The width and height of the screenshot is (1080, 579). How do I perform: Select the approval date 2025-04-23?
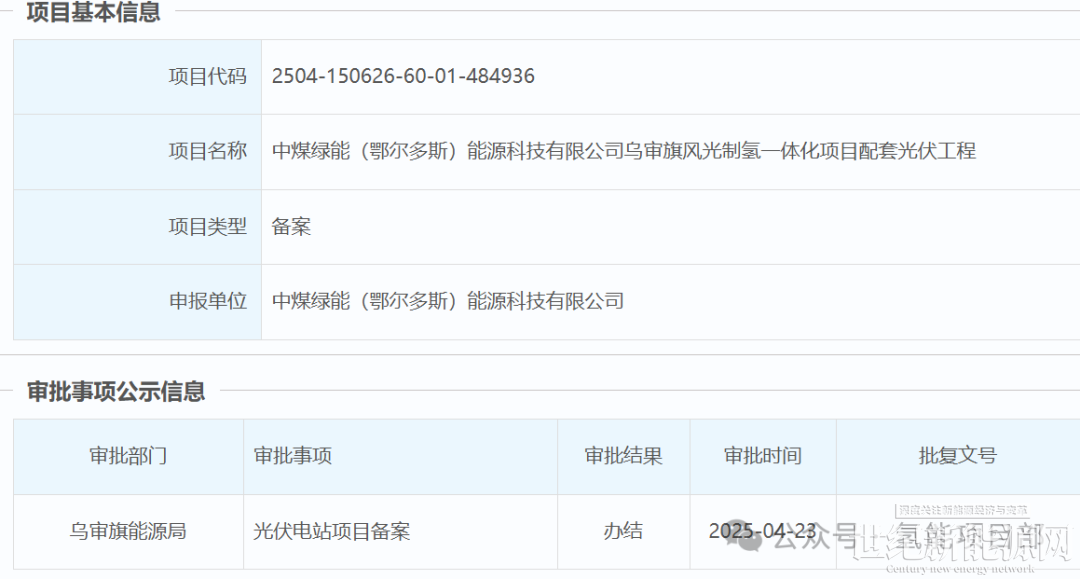tap(762, 531)
